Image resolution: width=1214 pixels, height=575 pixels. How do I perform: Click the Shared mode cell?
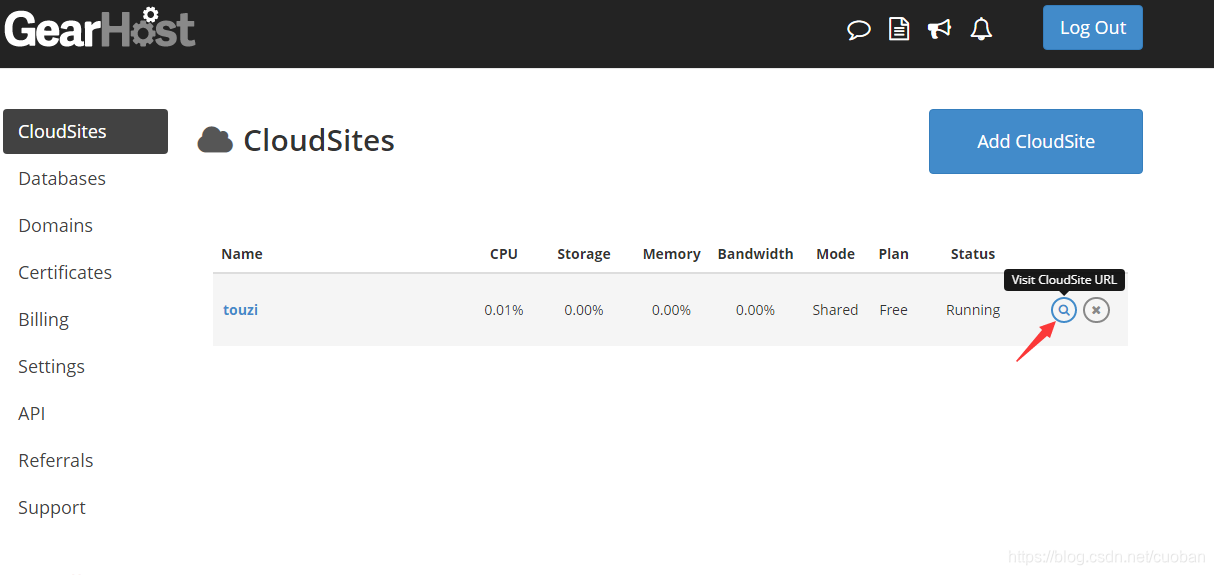pos(835,310)
